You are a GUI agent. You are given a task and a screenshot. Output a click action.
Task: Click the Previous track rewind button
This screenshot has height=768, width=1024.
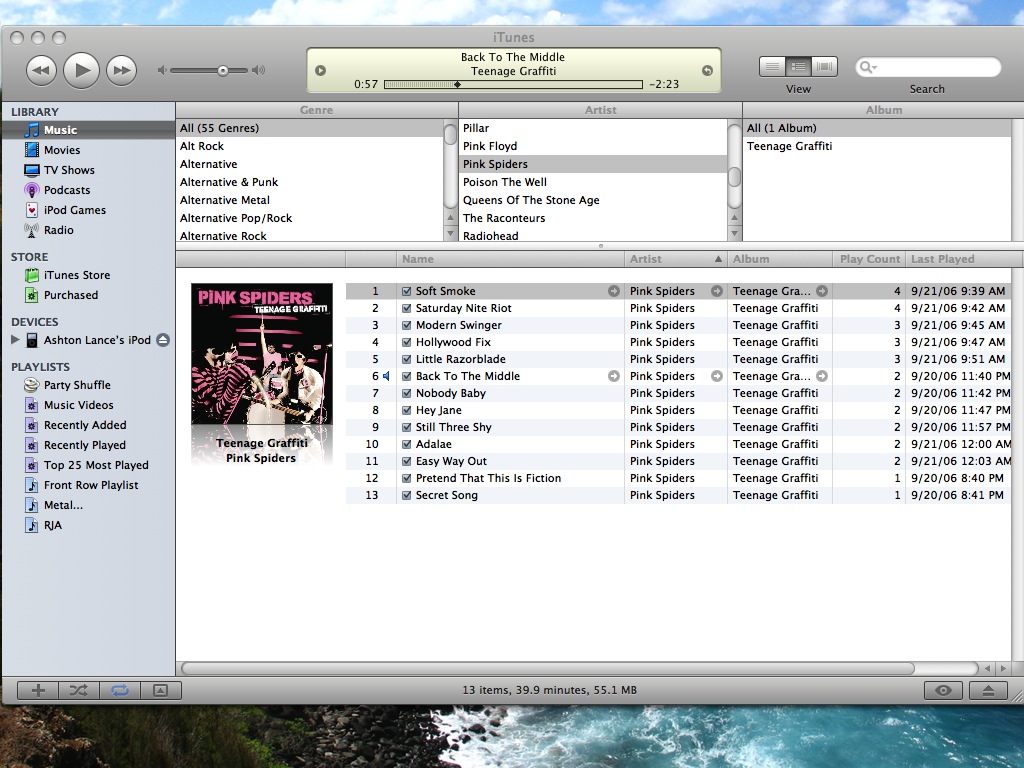(x=41, y=71)
